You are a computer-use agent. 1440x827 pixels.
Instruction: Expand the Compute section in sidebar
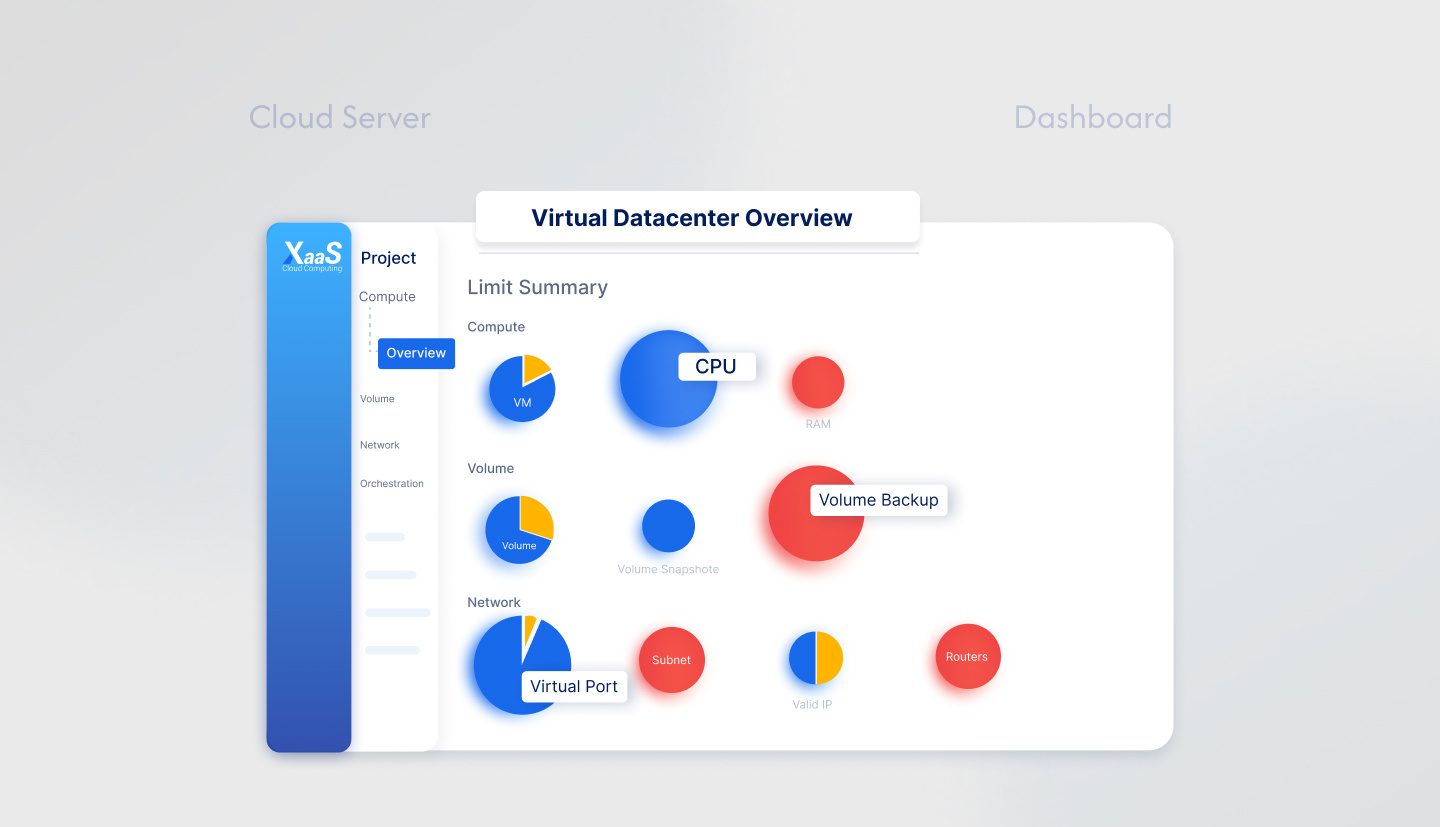387,296
